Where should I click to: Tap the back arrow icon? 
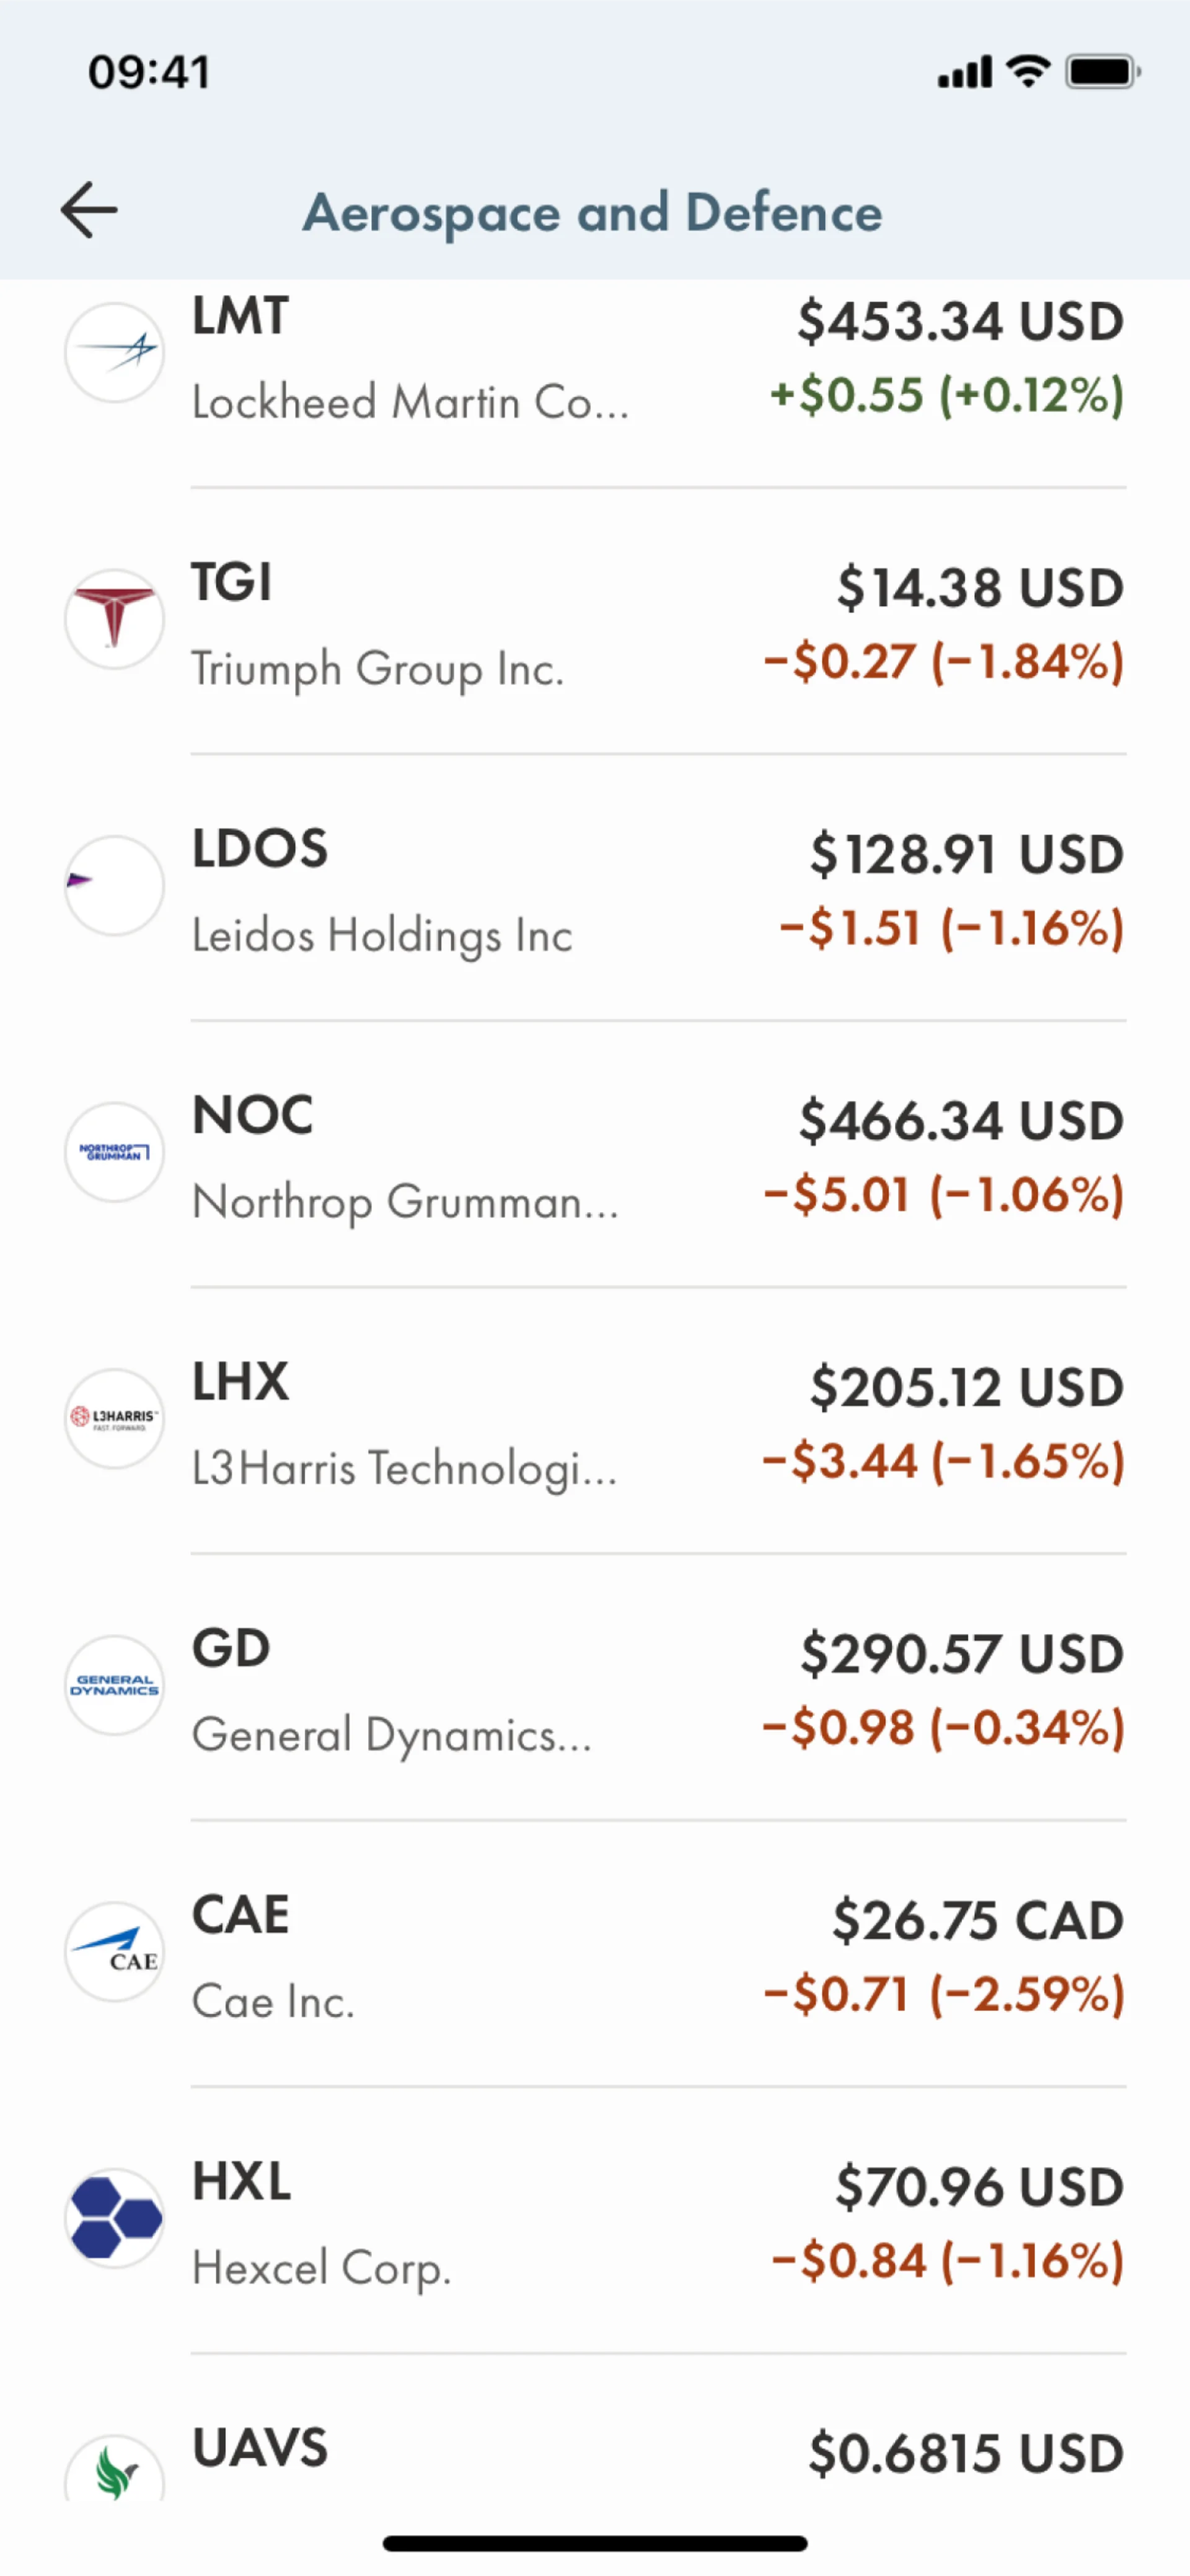tap(89, 210)
